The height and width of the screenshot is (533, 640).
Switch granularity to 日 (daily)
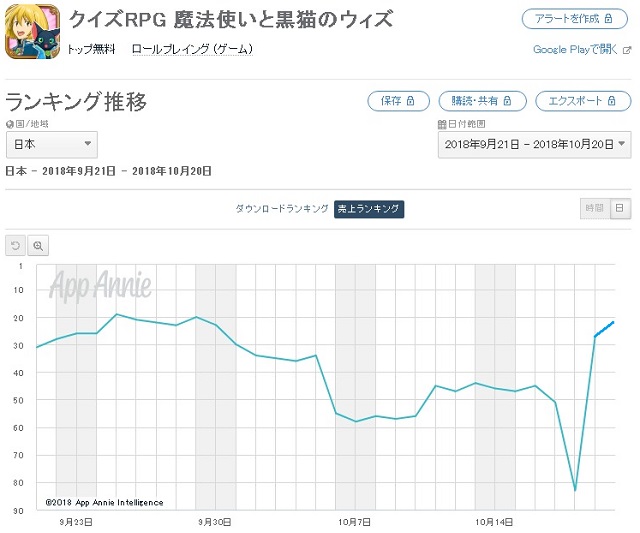tap(620, 208)
